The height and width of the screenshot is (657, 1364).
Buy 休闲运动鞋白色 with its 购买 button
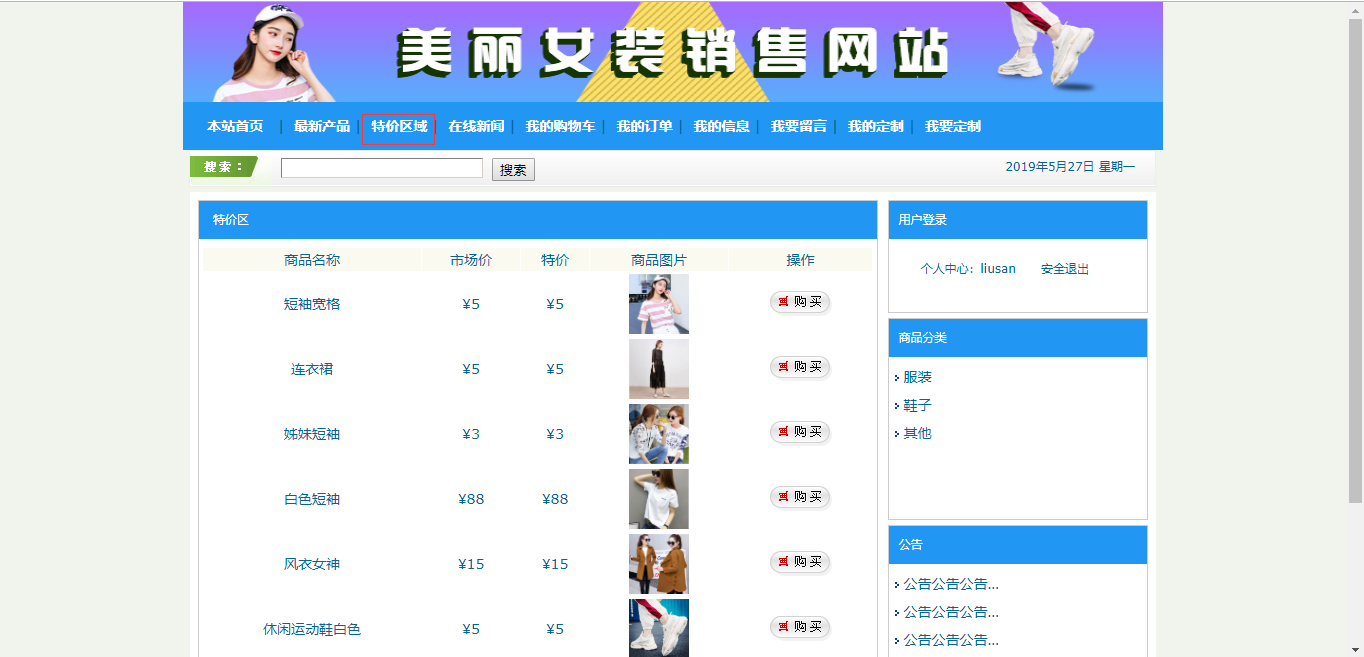800,627
